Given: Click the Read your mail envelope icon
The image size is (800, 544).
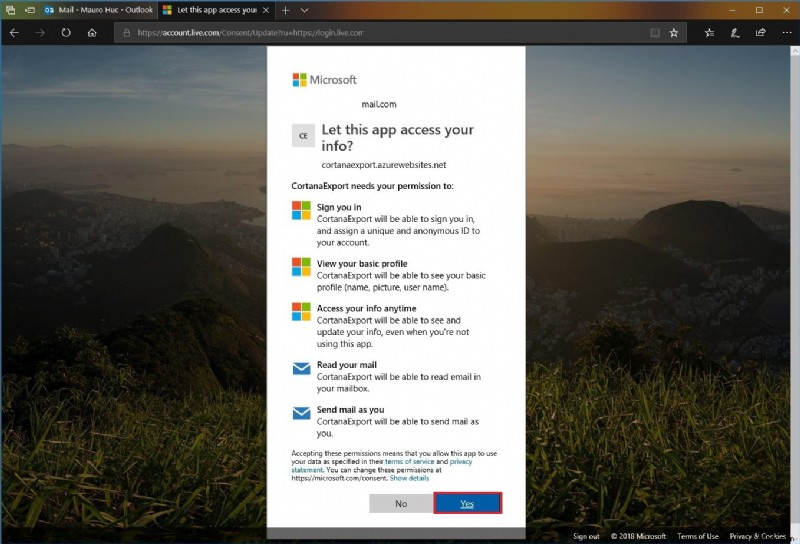Looking at the screenshot, I should click(301, 368).
